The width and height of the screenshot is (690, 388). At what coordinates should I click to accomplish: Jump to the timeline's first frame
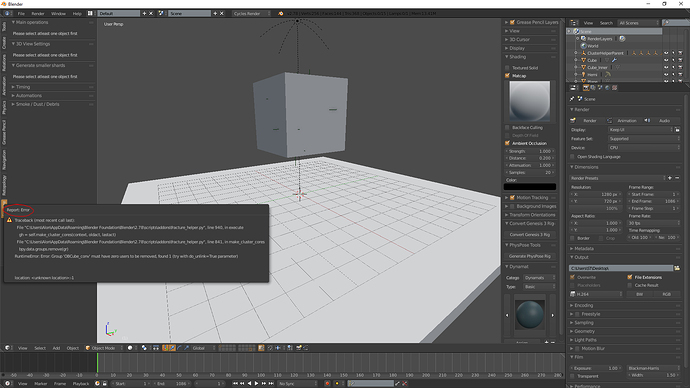[x=235, y=384]
